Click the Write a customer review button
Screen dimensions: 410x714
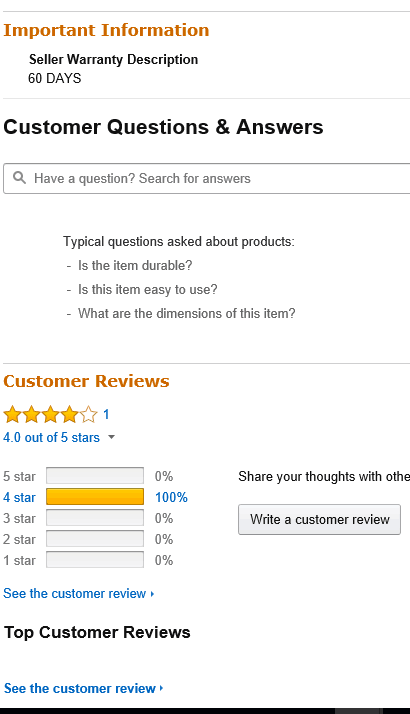[x=319, y=520]
